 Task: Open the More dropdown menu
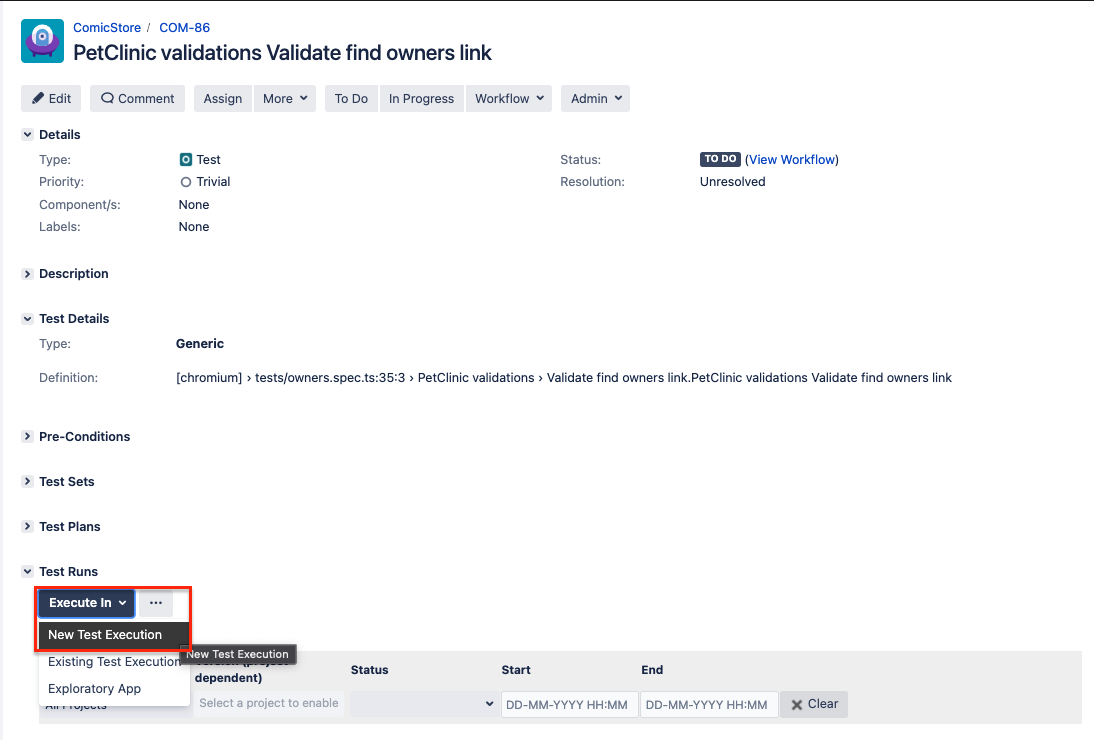(285, 98)
